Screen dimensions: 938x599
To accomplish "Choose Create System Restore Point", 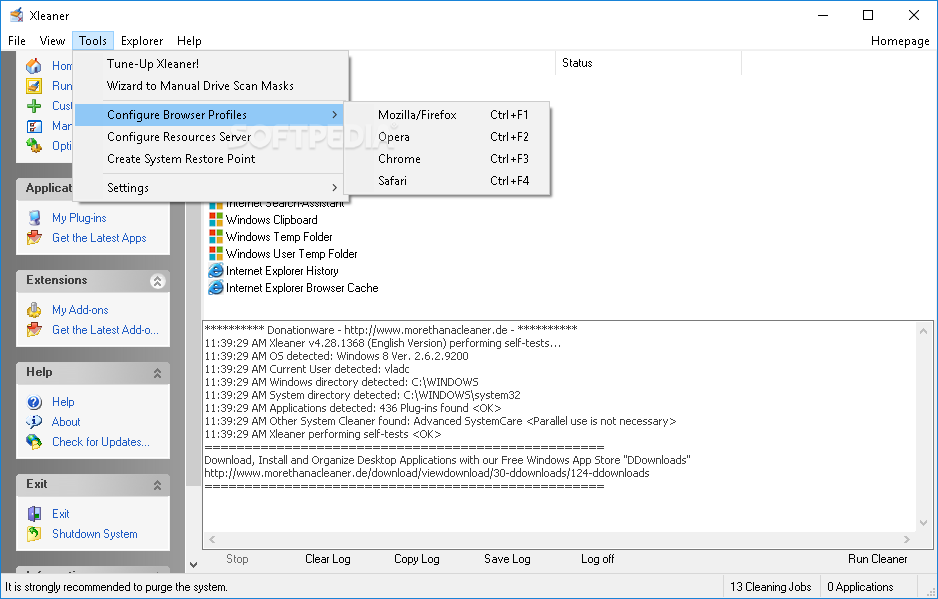I will pyautogui.click(x=208, y=159).
